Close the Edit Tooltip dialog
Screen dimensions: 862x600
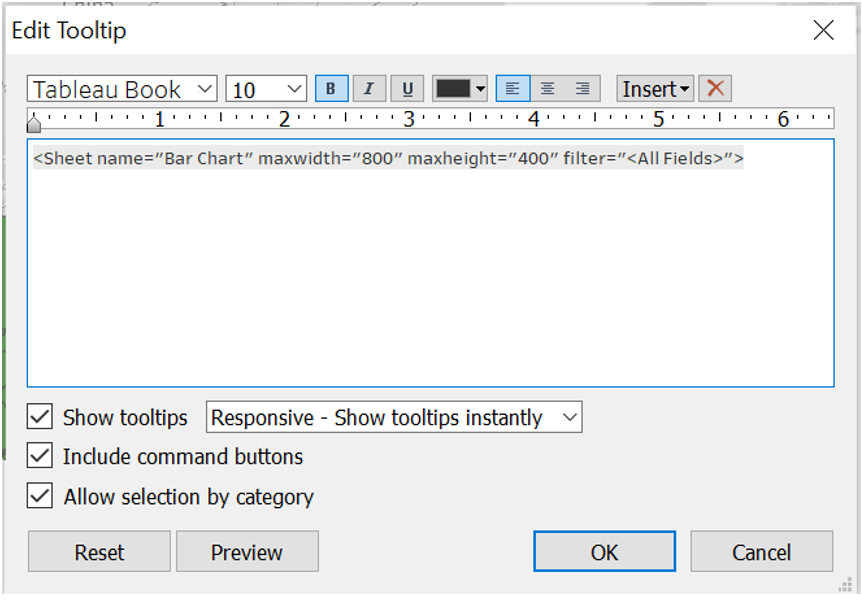[823, 30]
